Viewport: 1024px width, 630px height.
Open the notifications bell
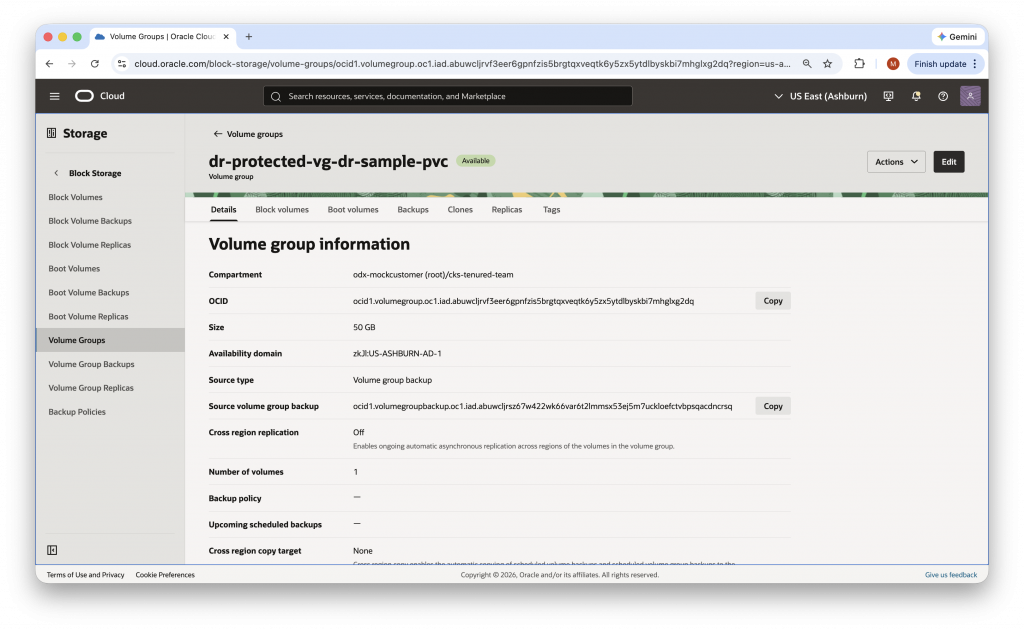pyautogui.click(x=915, y=96)
